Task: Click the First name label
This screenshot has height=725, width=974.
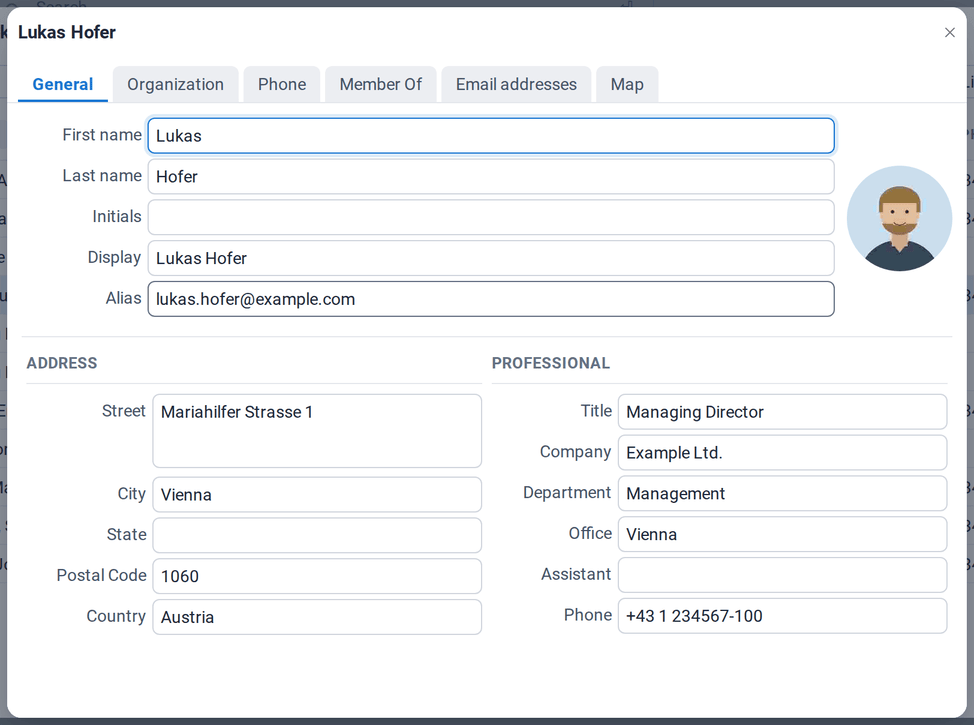Action: pyautogui.click(x=102, y=135)
